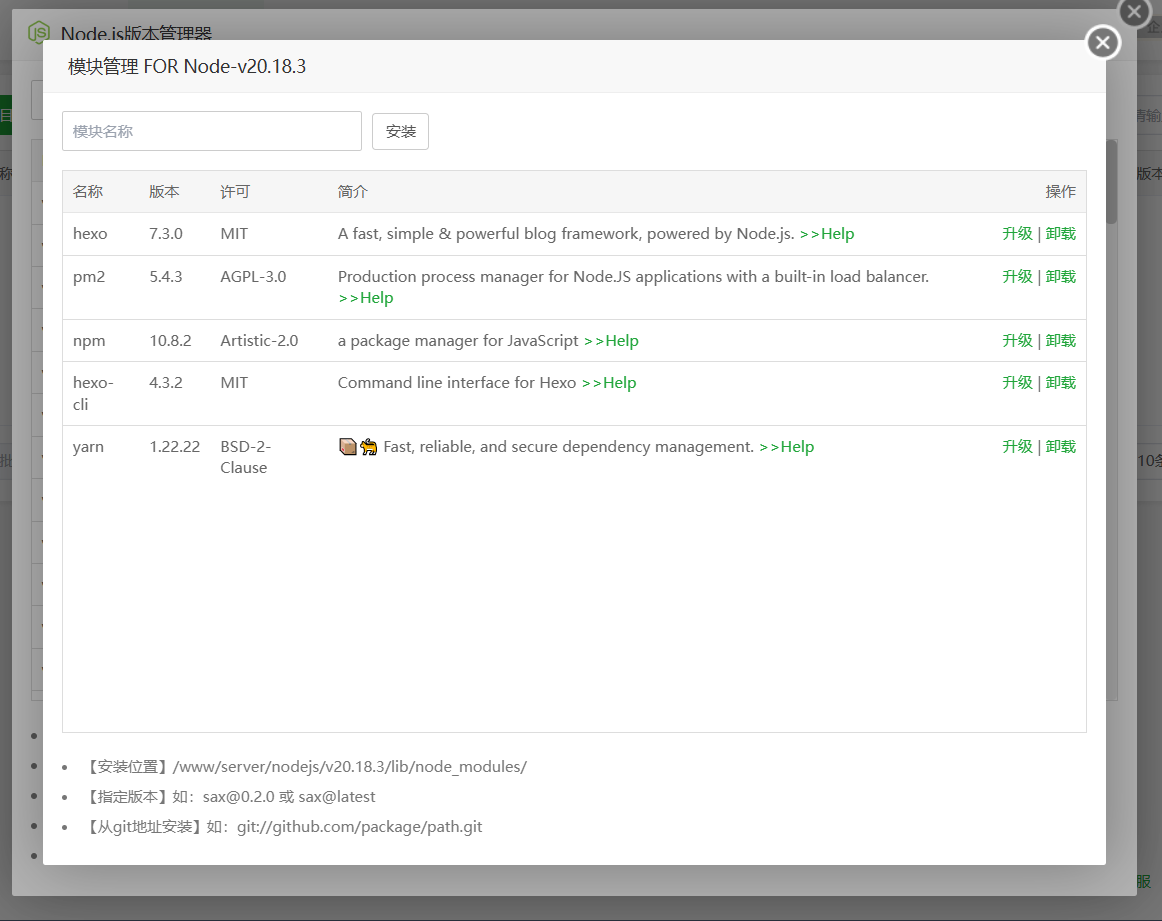Click the dialog title 模块管理 FOR Node-v20.18.3

click(187, 67)
